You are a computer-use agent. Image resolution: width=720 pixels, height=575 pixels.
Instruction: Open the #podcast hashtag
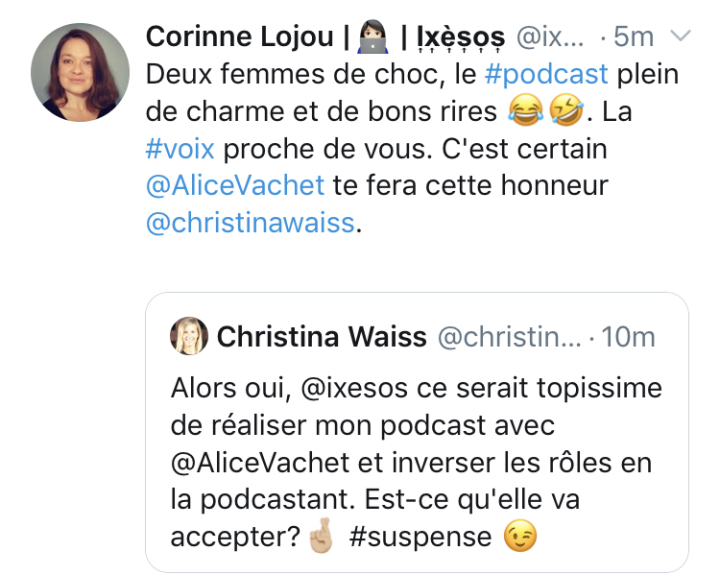pyautogui.click(x=546, y=74)
